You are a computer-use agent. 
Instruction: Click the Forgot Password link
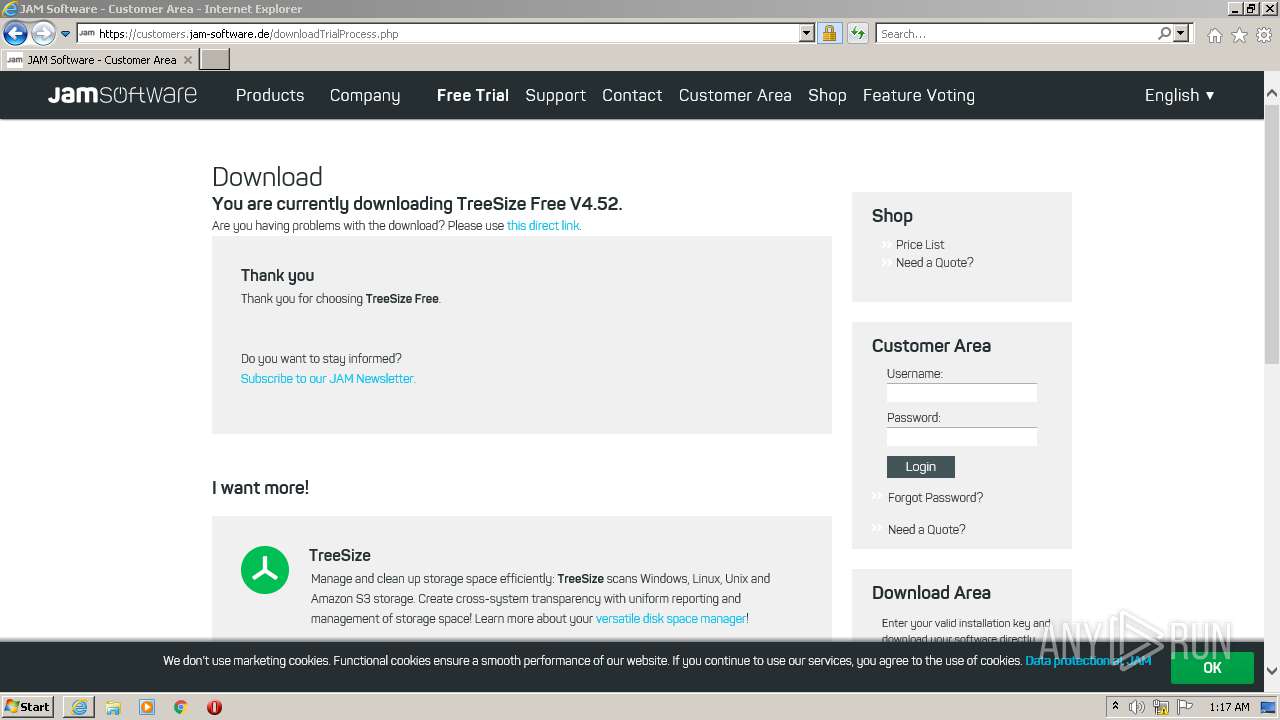click(x=935, y=498)
